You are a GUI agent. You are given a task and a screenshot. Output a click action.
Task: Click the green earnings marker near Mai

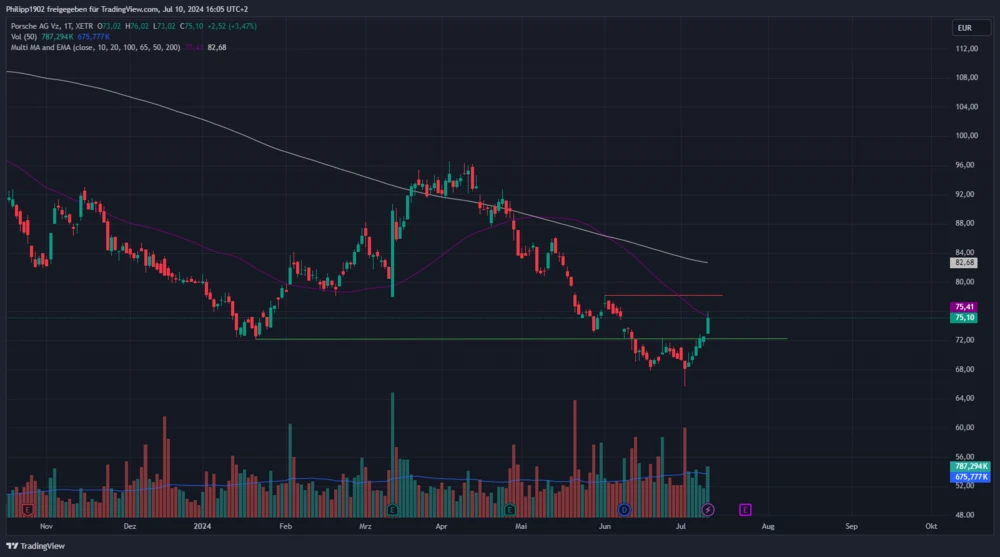(510, 509)
